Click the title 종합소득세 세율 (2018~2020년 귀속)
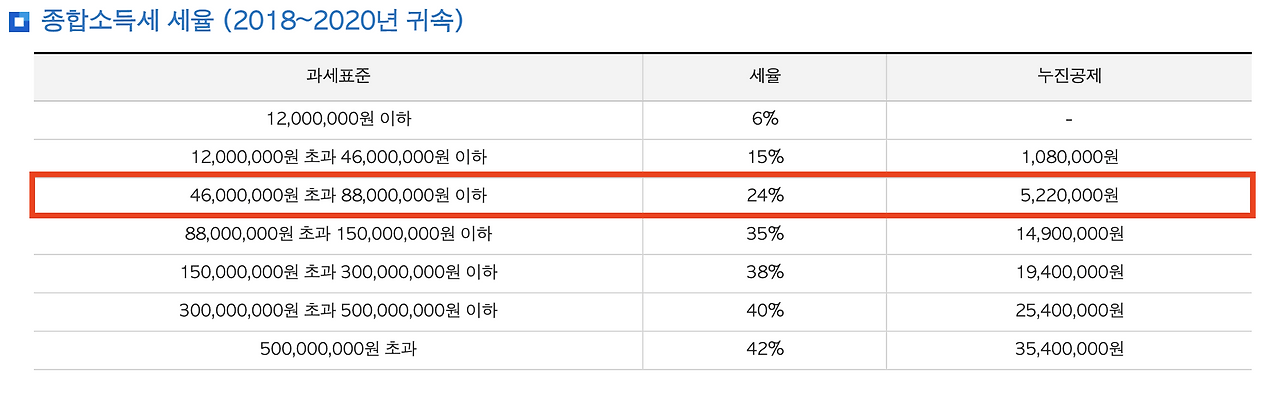Image resolution: width=1280 pixels, height=404 pixels. click(251, 21)
